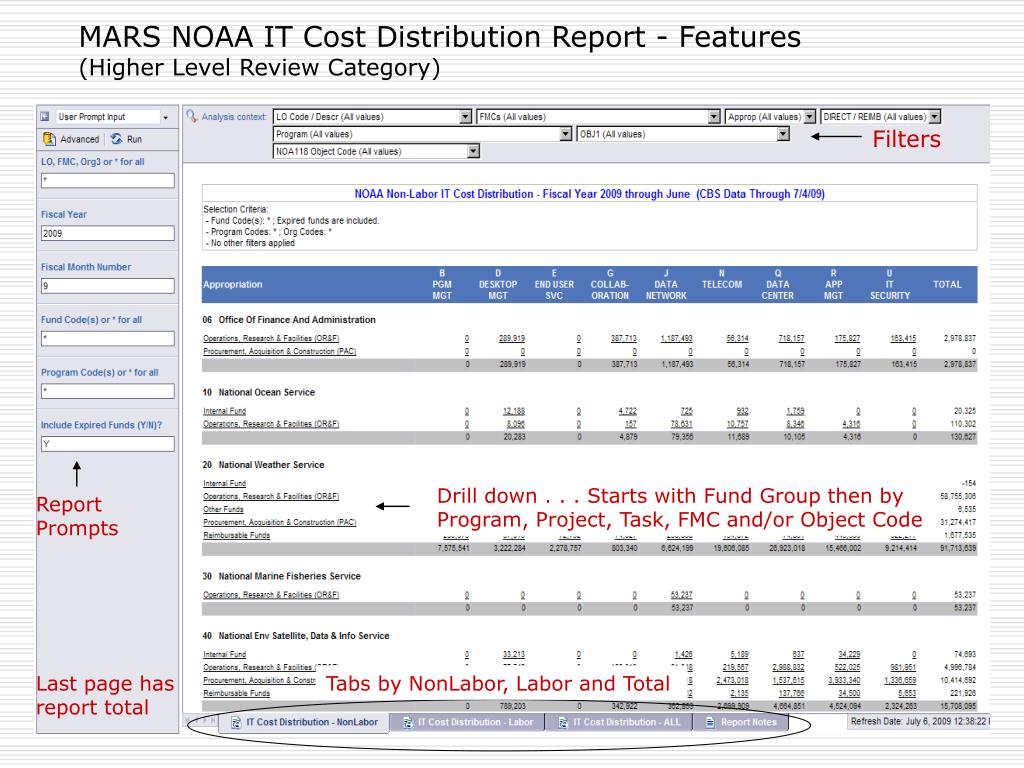
Task: Switch to IT Cost Distribution - NonLabor tab
Action: (x=304, y=722)
